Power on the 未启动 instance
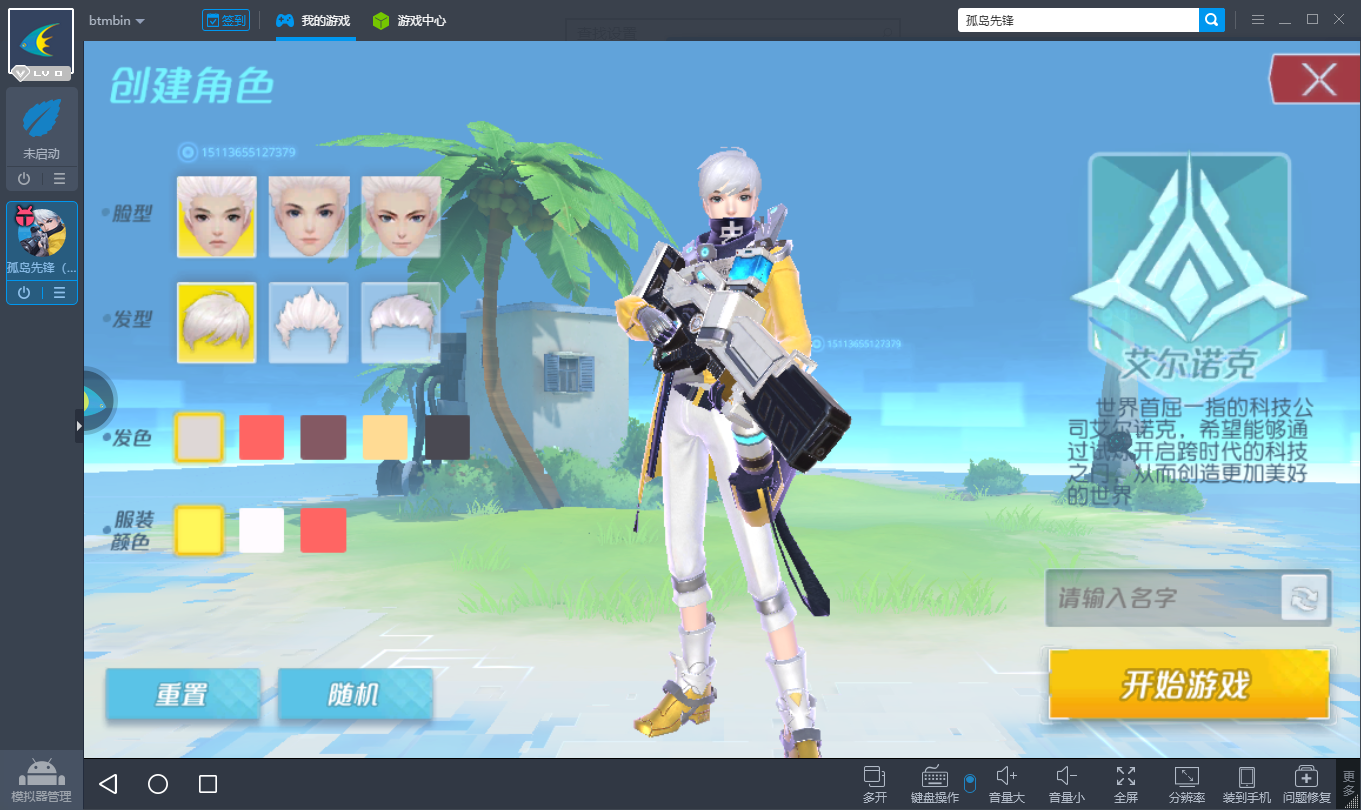 click(x=24, y=179)
